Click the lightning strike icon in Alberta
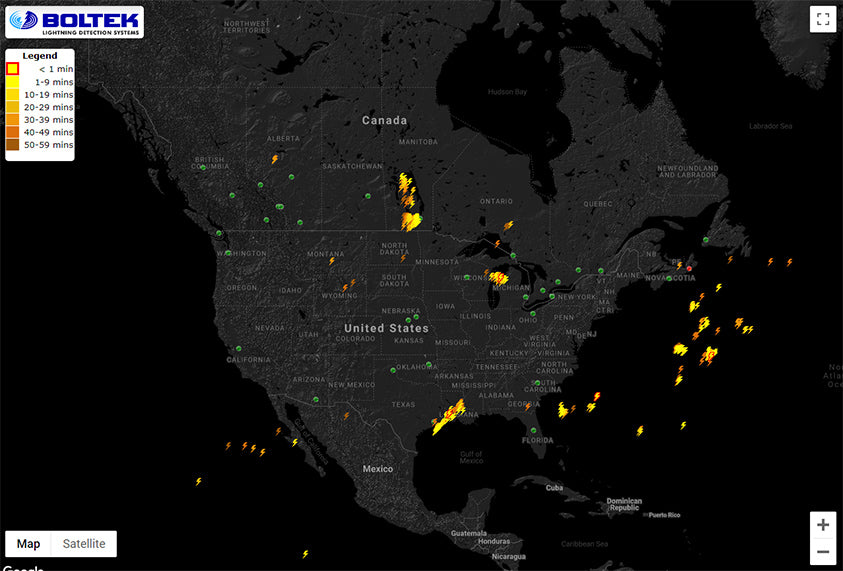 click(x=275, y=158)
